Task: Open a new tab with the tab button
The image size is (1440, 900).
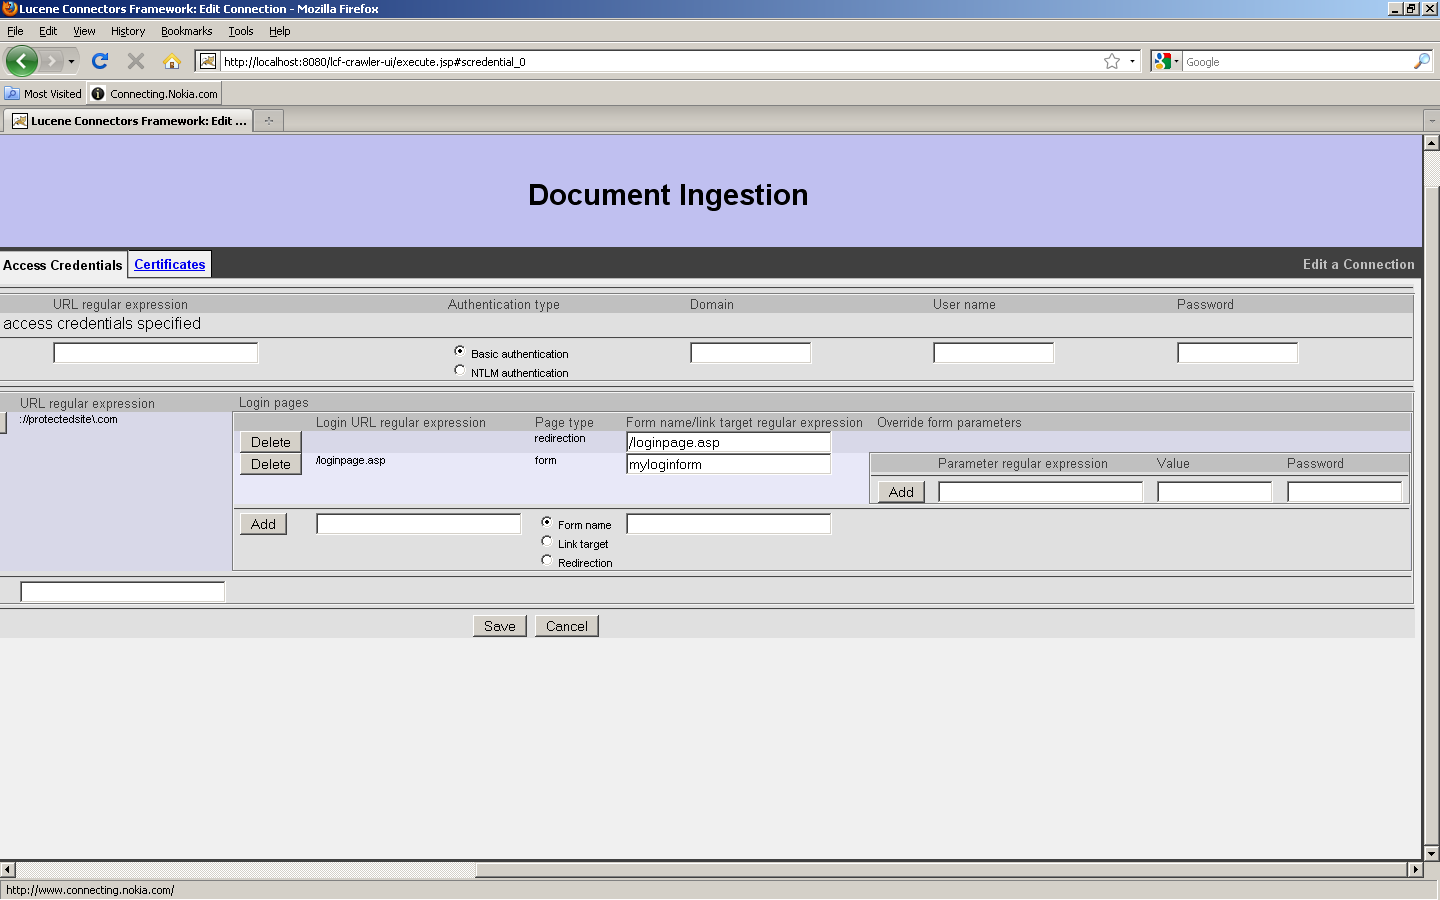Action: pos(268,121)
